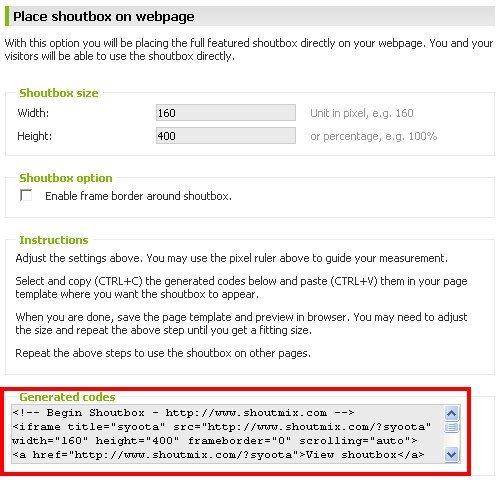Screen dimensions: 500x490
Task: Click the 'Unit in pixel, e.g. 160' hint
Action: 362,113
